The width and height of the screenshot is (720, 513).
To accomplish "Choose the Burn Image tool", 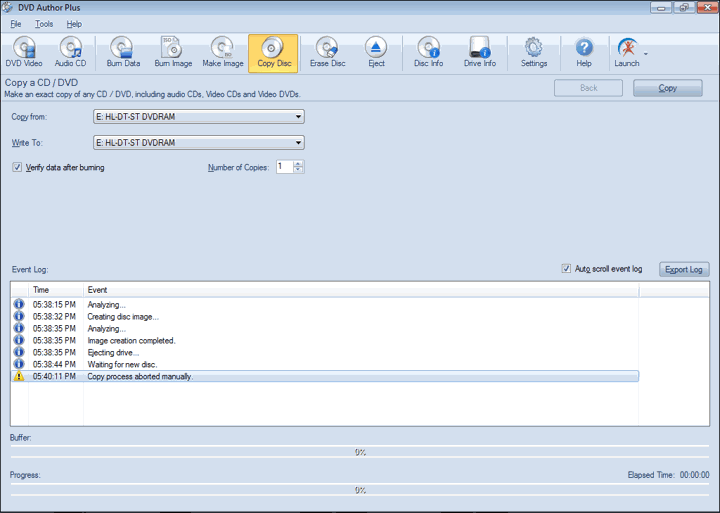I will (x=173, y=53).
